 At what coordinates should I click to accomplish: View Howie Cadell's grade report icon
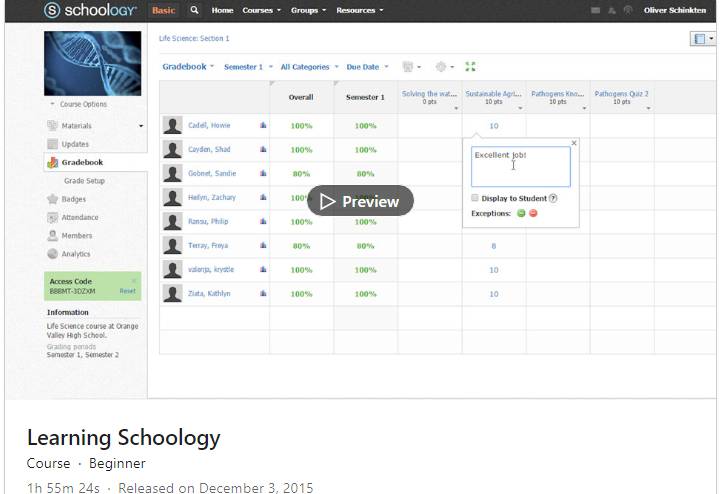[263, 125]
